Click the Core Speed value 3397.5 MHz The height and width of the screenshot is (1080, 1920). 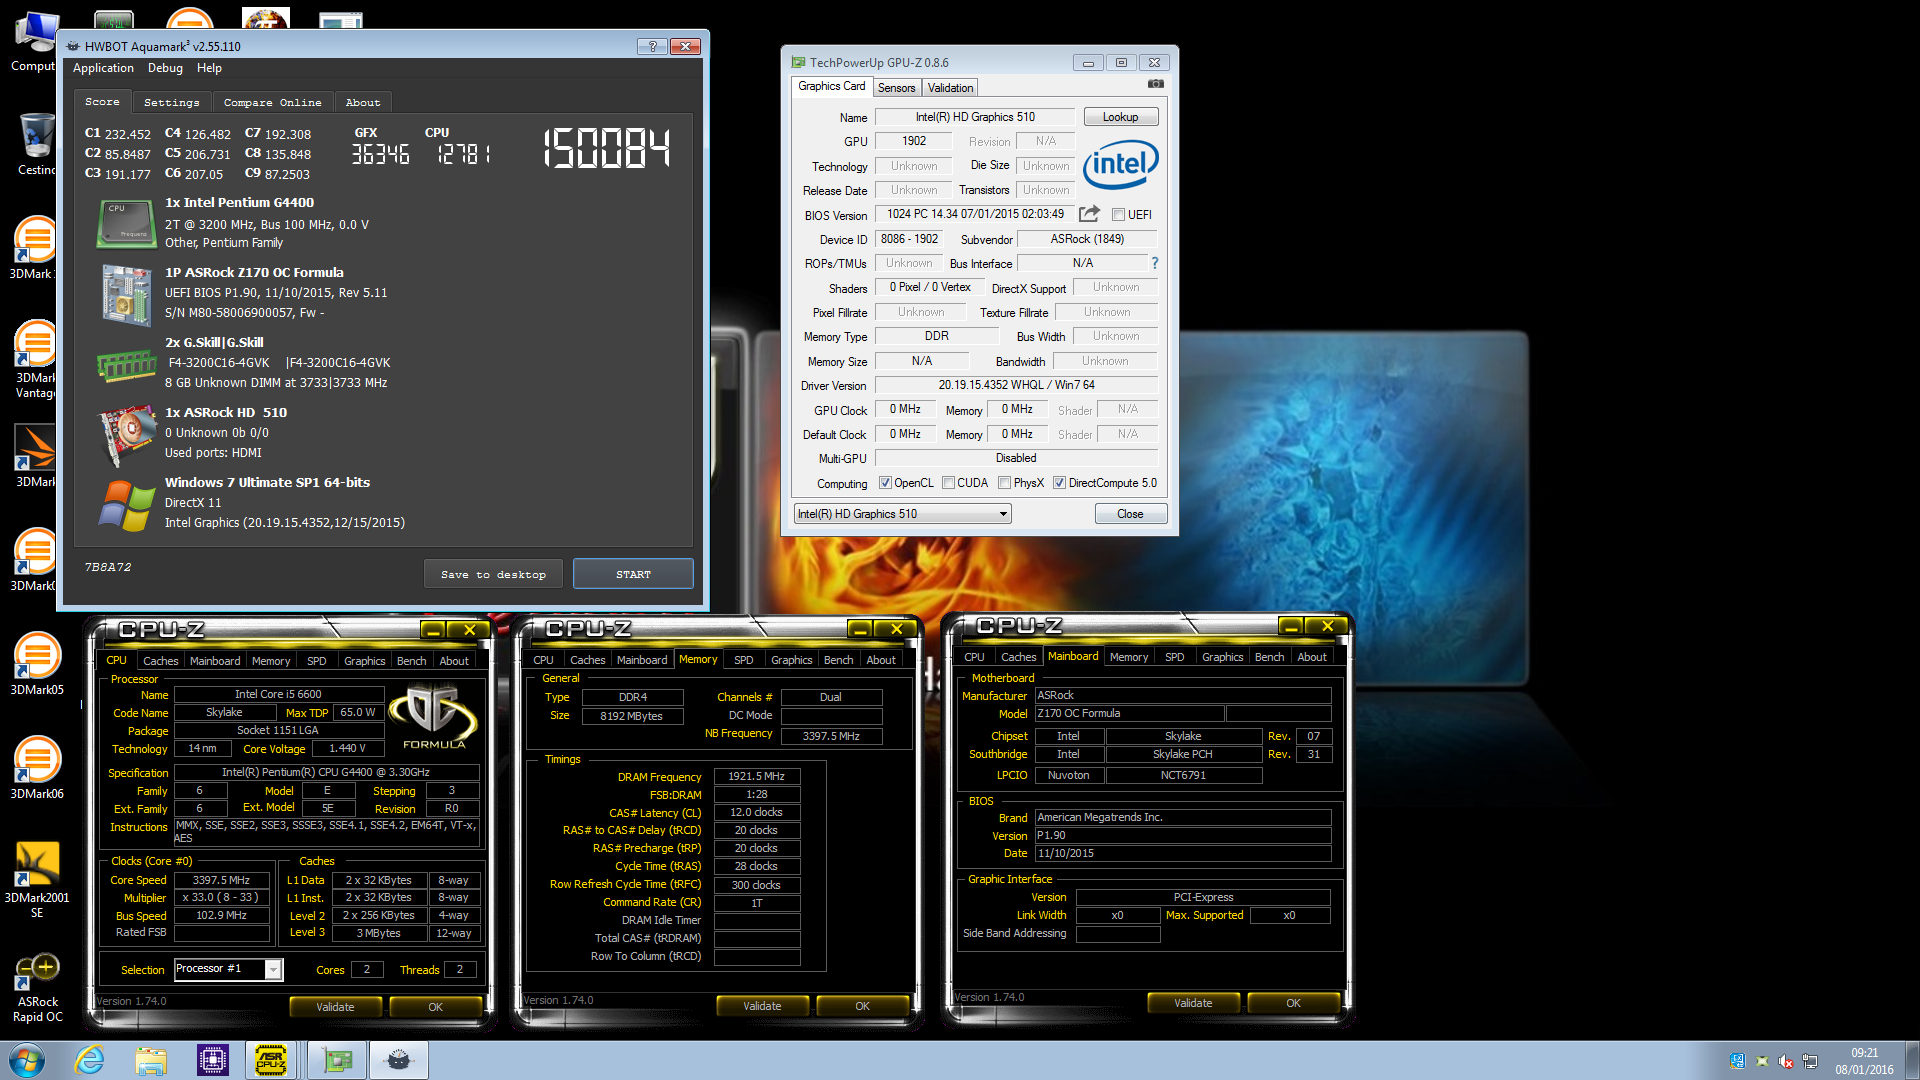click(x=222, y=880)
